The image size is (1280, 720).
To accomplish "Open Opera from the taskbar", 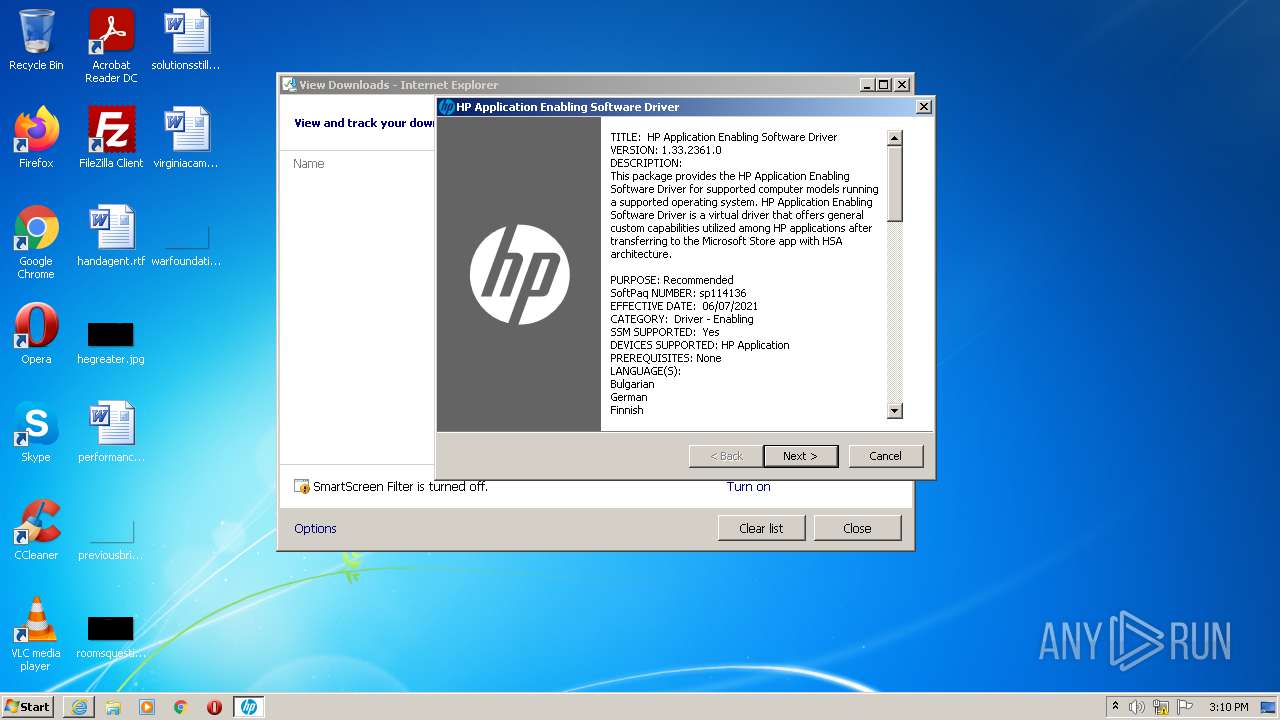I will click(x=214, y=707).
